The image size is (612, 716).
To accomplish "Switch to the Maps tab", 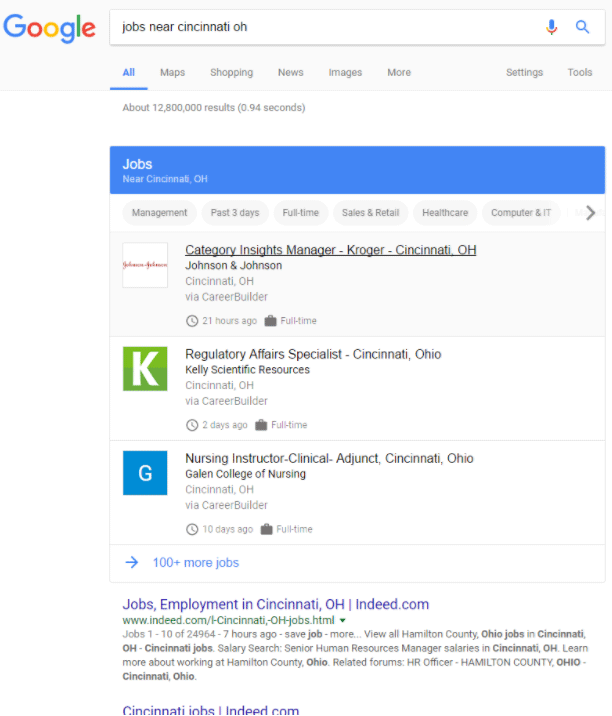I will pos(172,72).
